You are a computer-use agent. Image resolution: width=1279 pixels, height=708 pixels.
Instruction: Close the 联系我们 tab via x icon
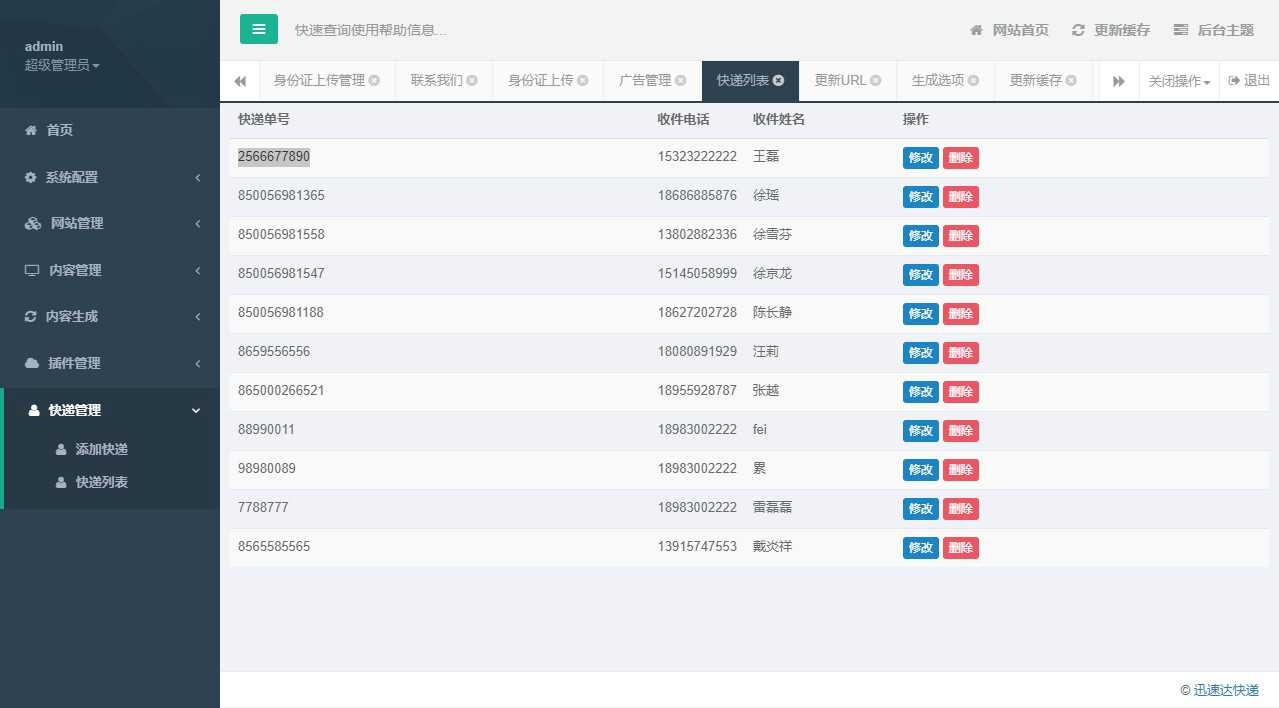click(472, 80)
